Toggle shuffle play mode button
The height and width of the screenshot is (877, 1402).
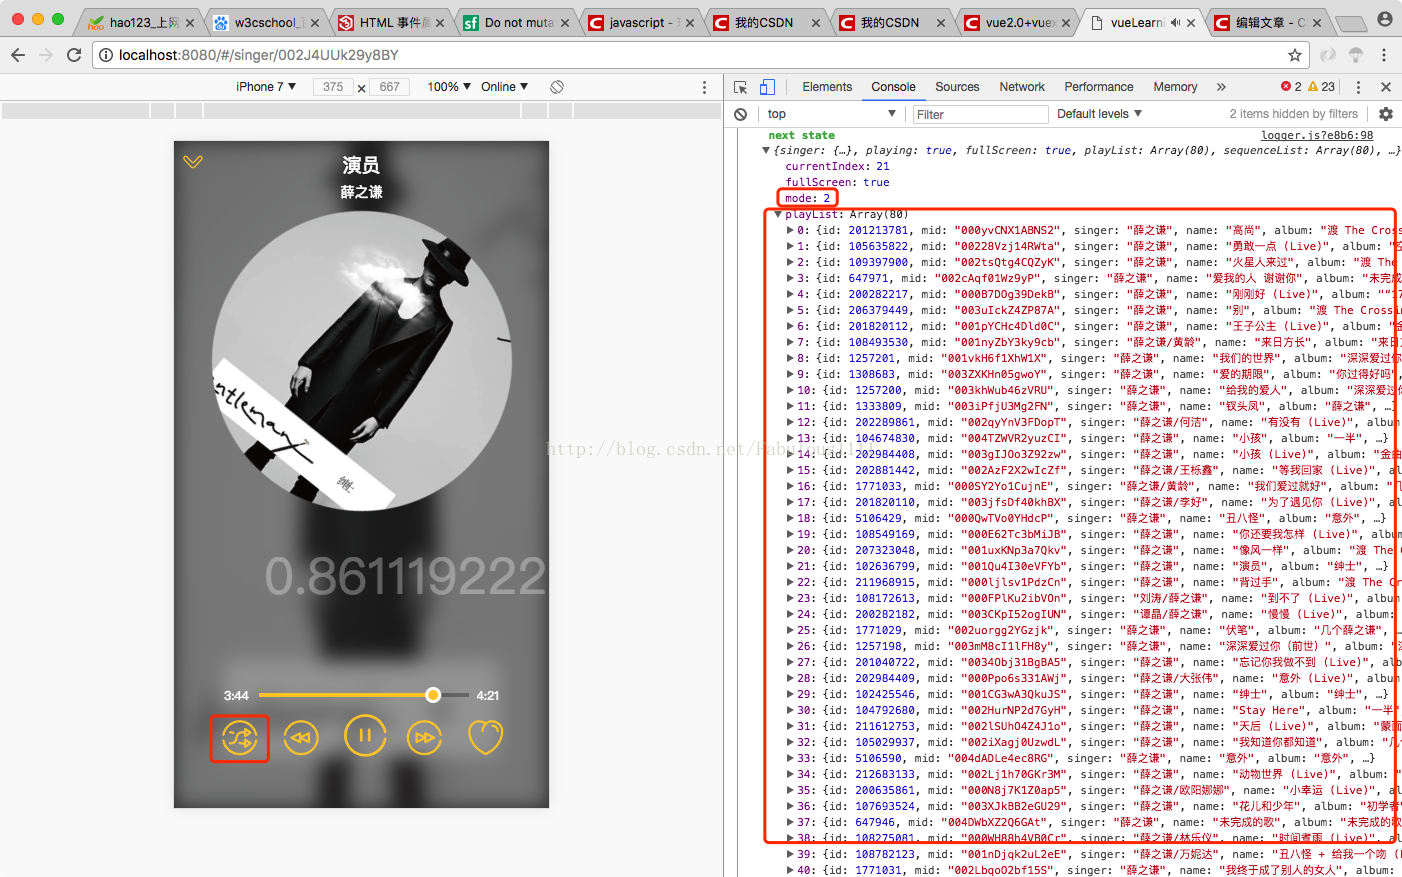[x=240, y=738]
